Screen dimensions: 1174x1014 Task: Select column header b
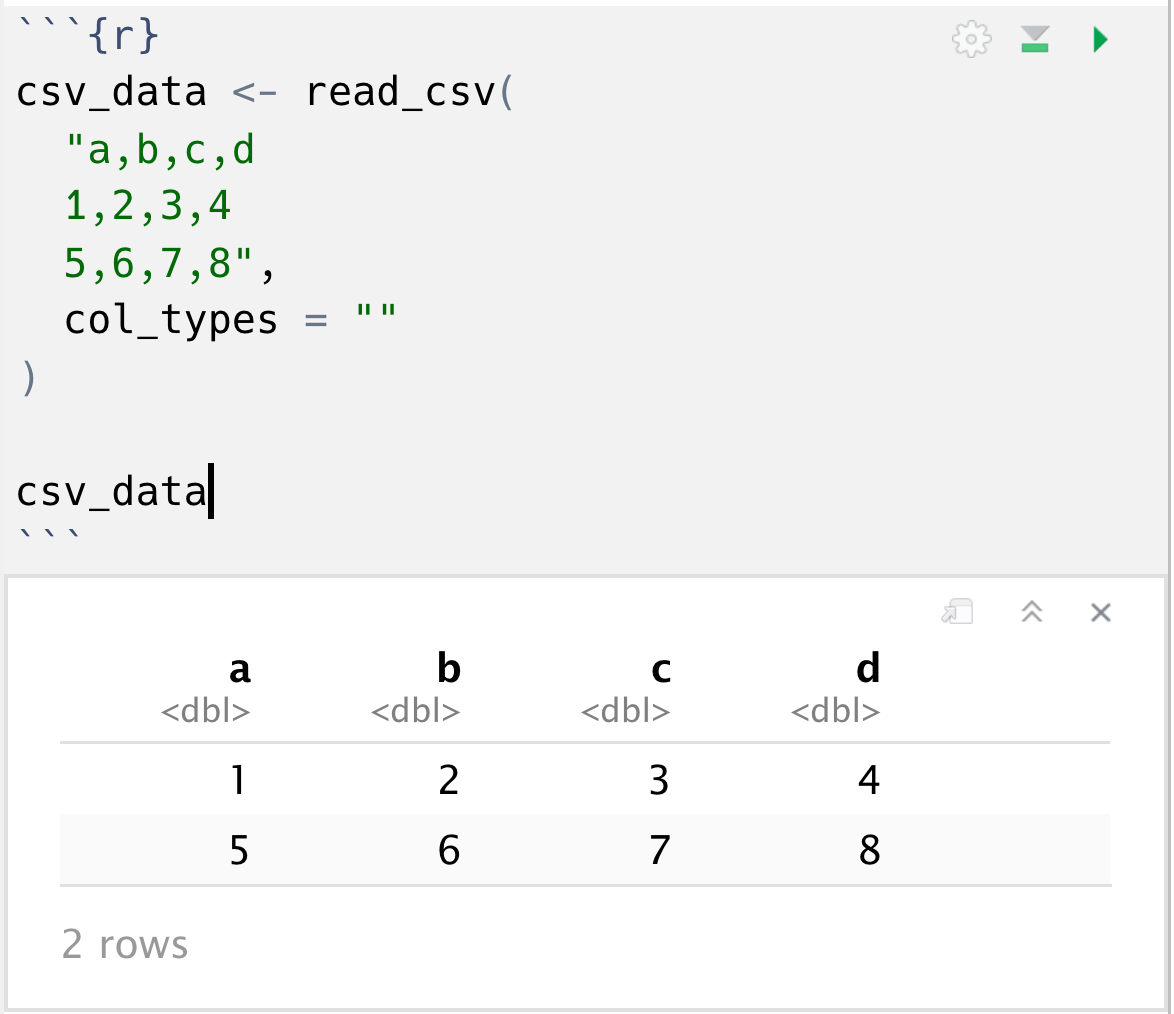(x=449, y=668)
